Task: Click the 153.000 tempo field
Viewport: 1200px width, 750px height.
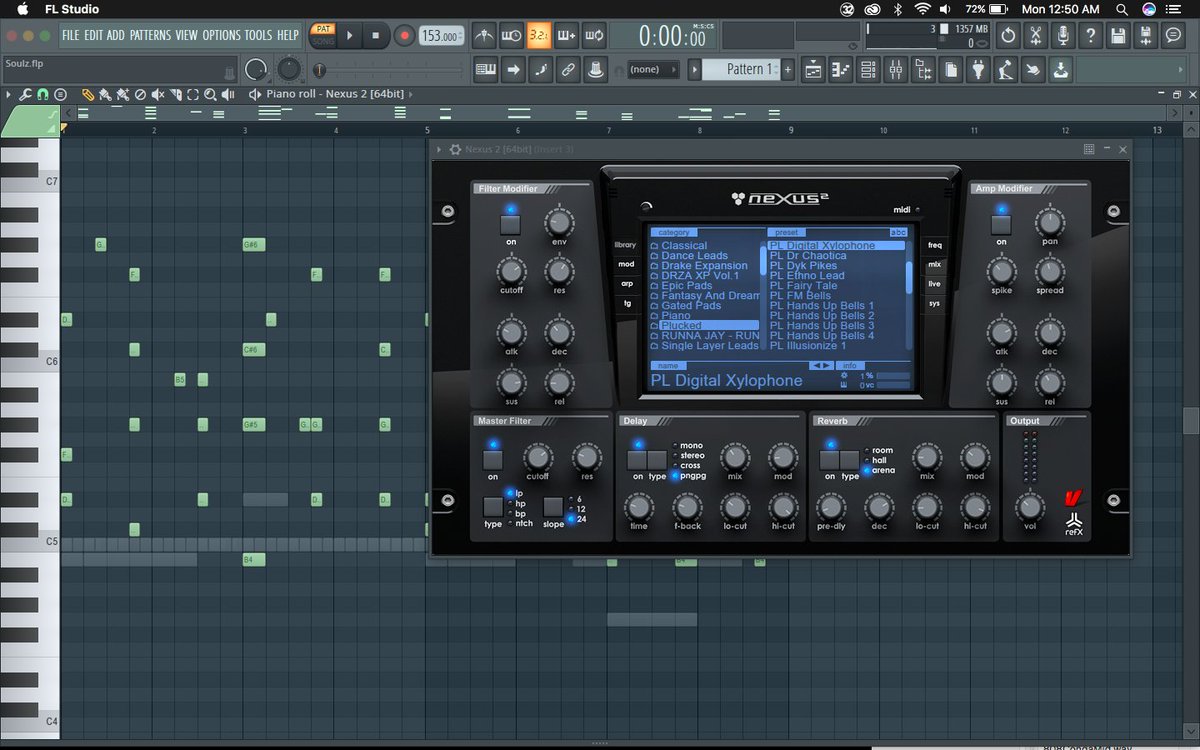Action: pyautogui.click(x=439, y=36)
